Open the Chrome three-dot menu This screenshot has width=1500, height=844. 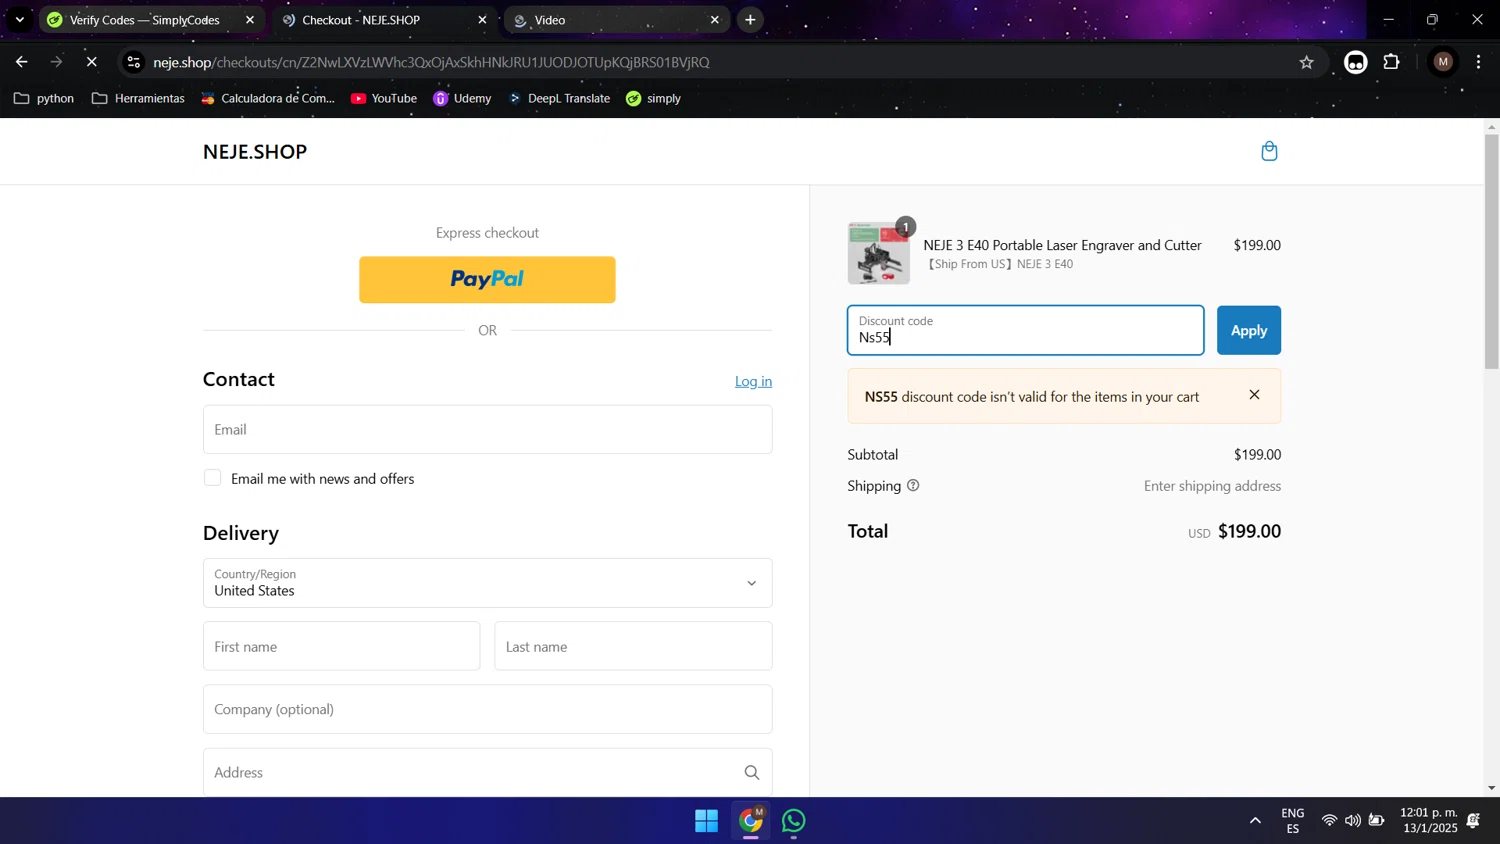(x=1479, y=62)
